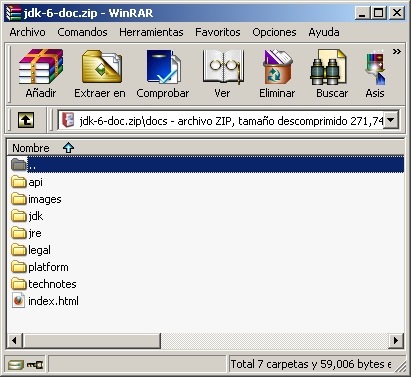Open the archive path dropdown arrow
The image size is (411, 377).
pos(391,120)
